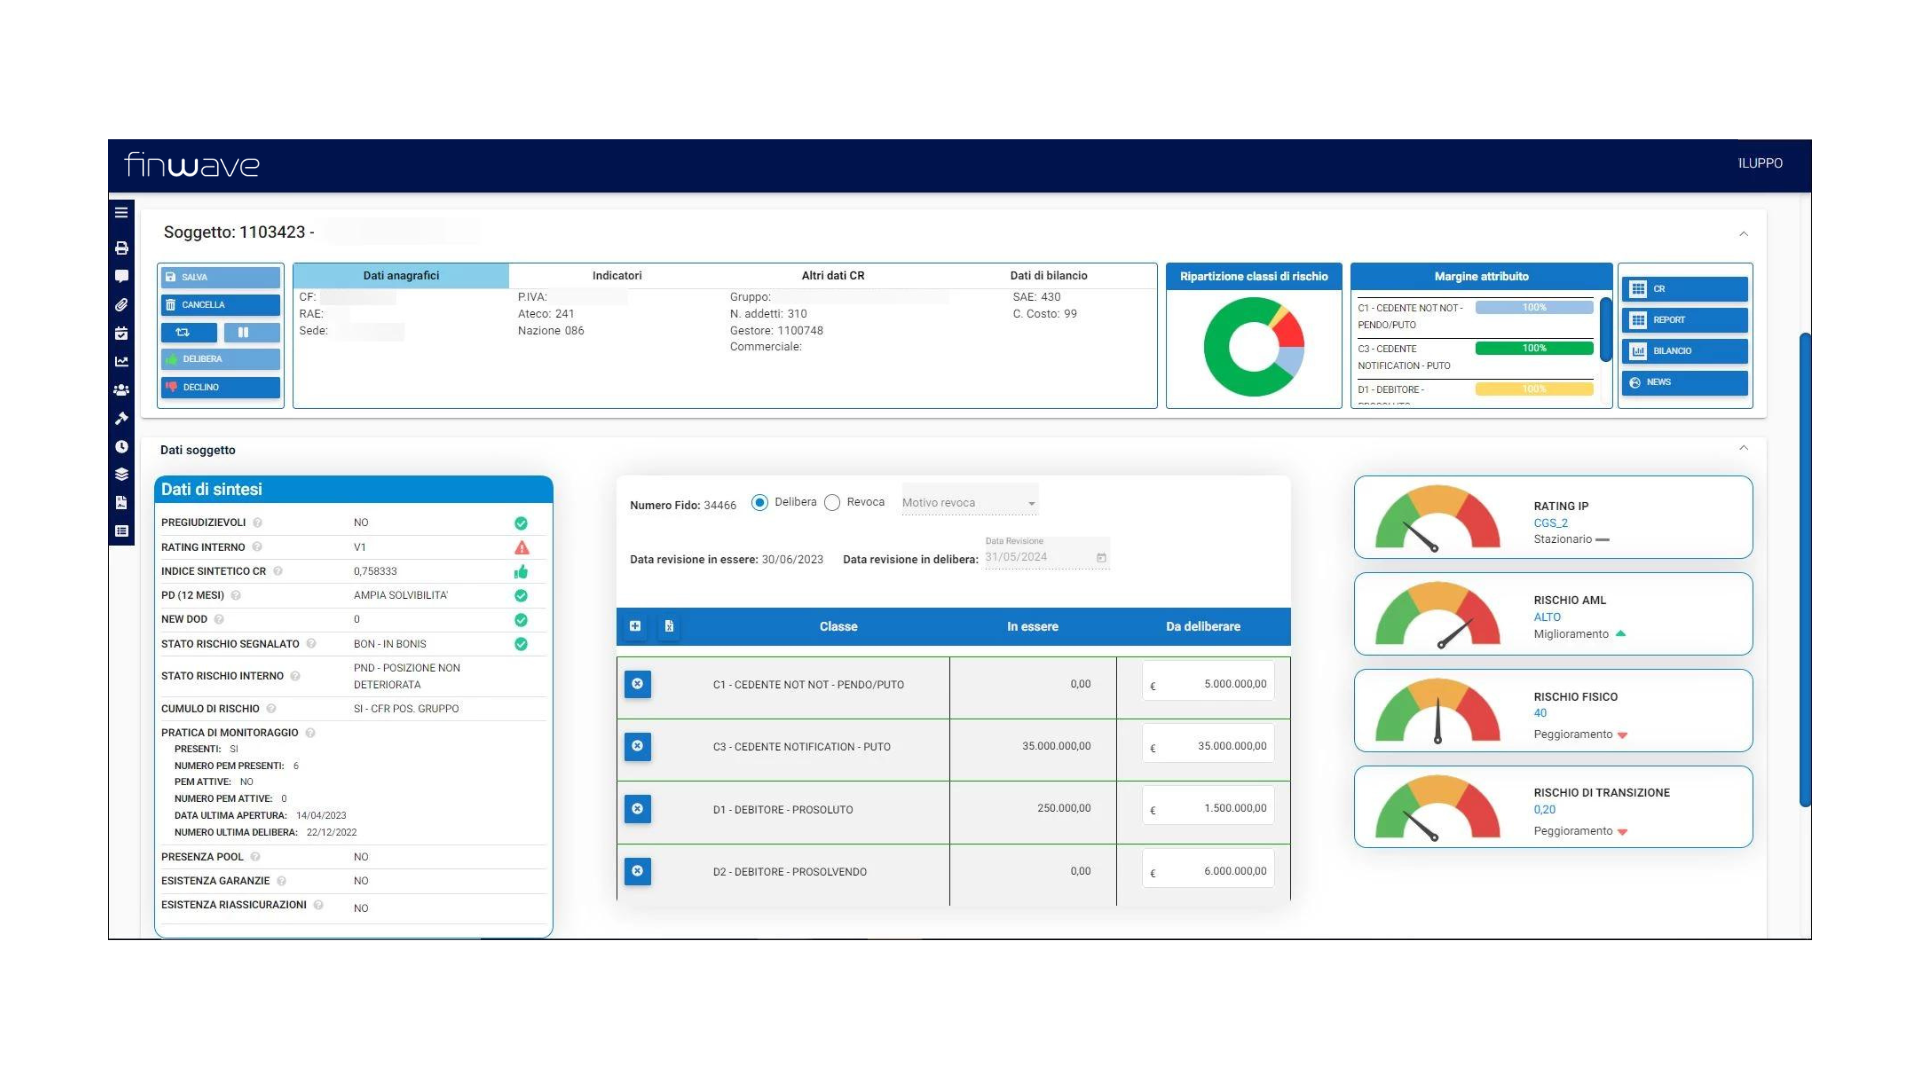Open the NEWS panel on the right
Image resolution: width=1920 pixels, height=1080 pixels.
[x=1684, y=382]
